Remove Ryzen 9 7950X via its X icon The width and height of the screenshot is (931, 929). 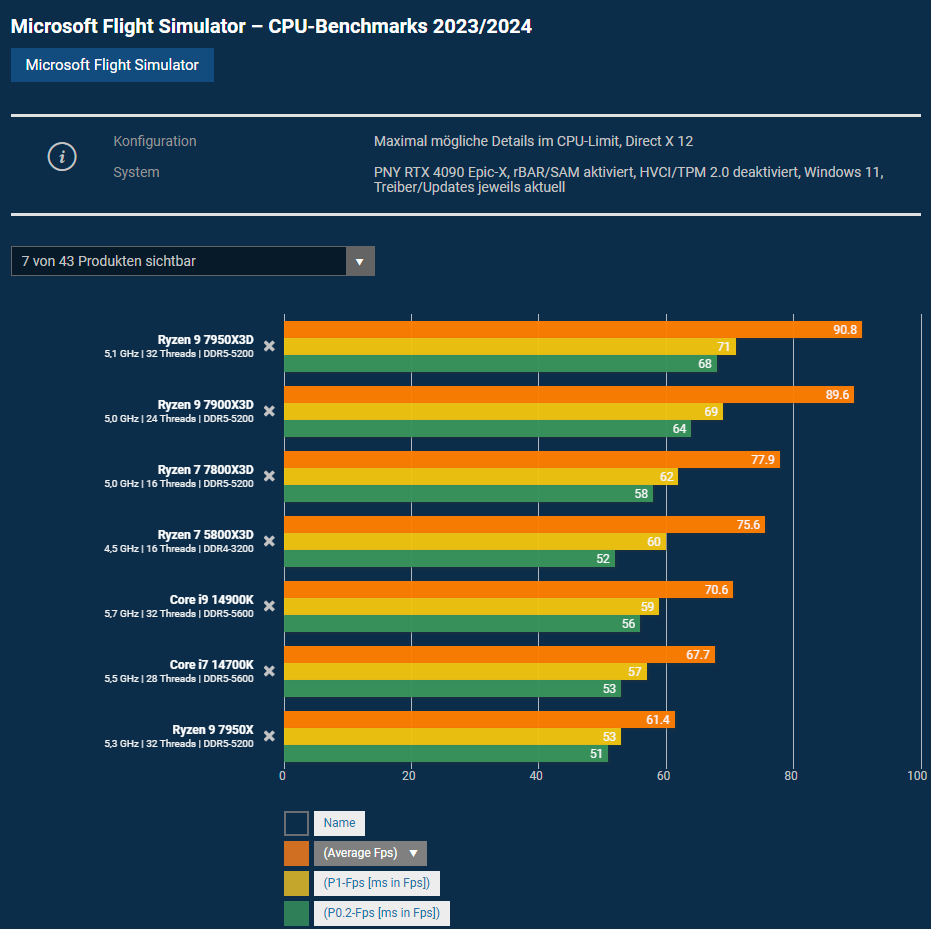coord(269,736)
